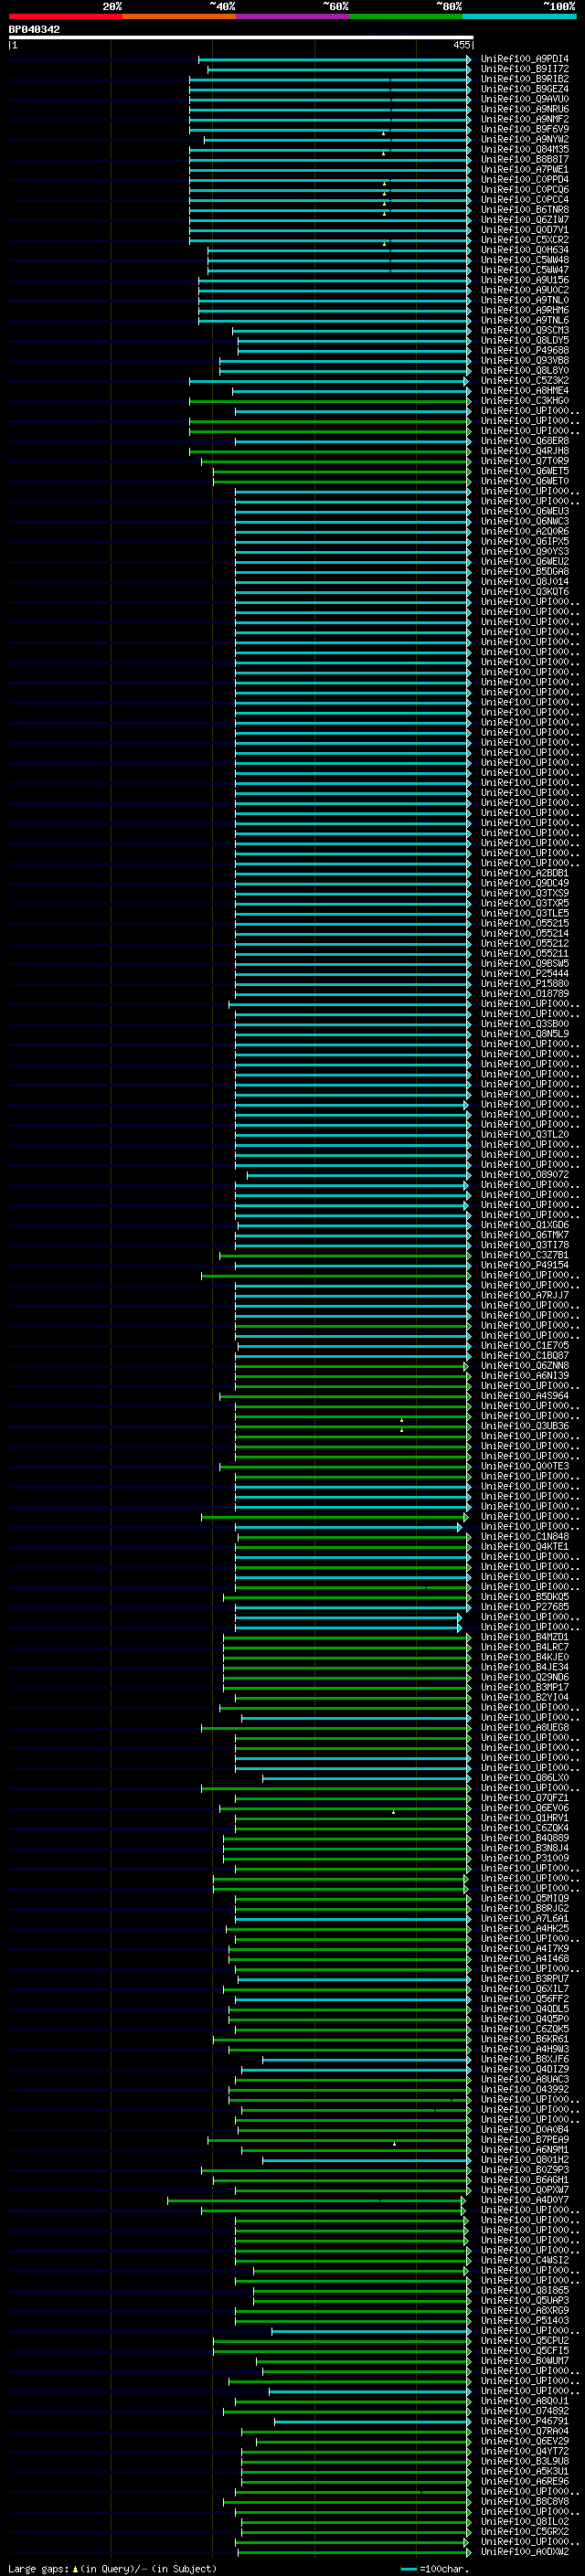This screenshot has width=585, height=2576.
Task: Click UniRef100_P51403 alignment label
Action: pyautogui.click(x=525, y=2321)
